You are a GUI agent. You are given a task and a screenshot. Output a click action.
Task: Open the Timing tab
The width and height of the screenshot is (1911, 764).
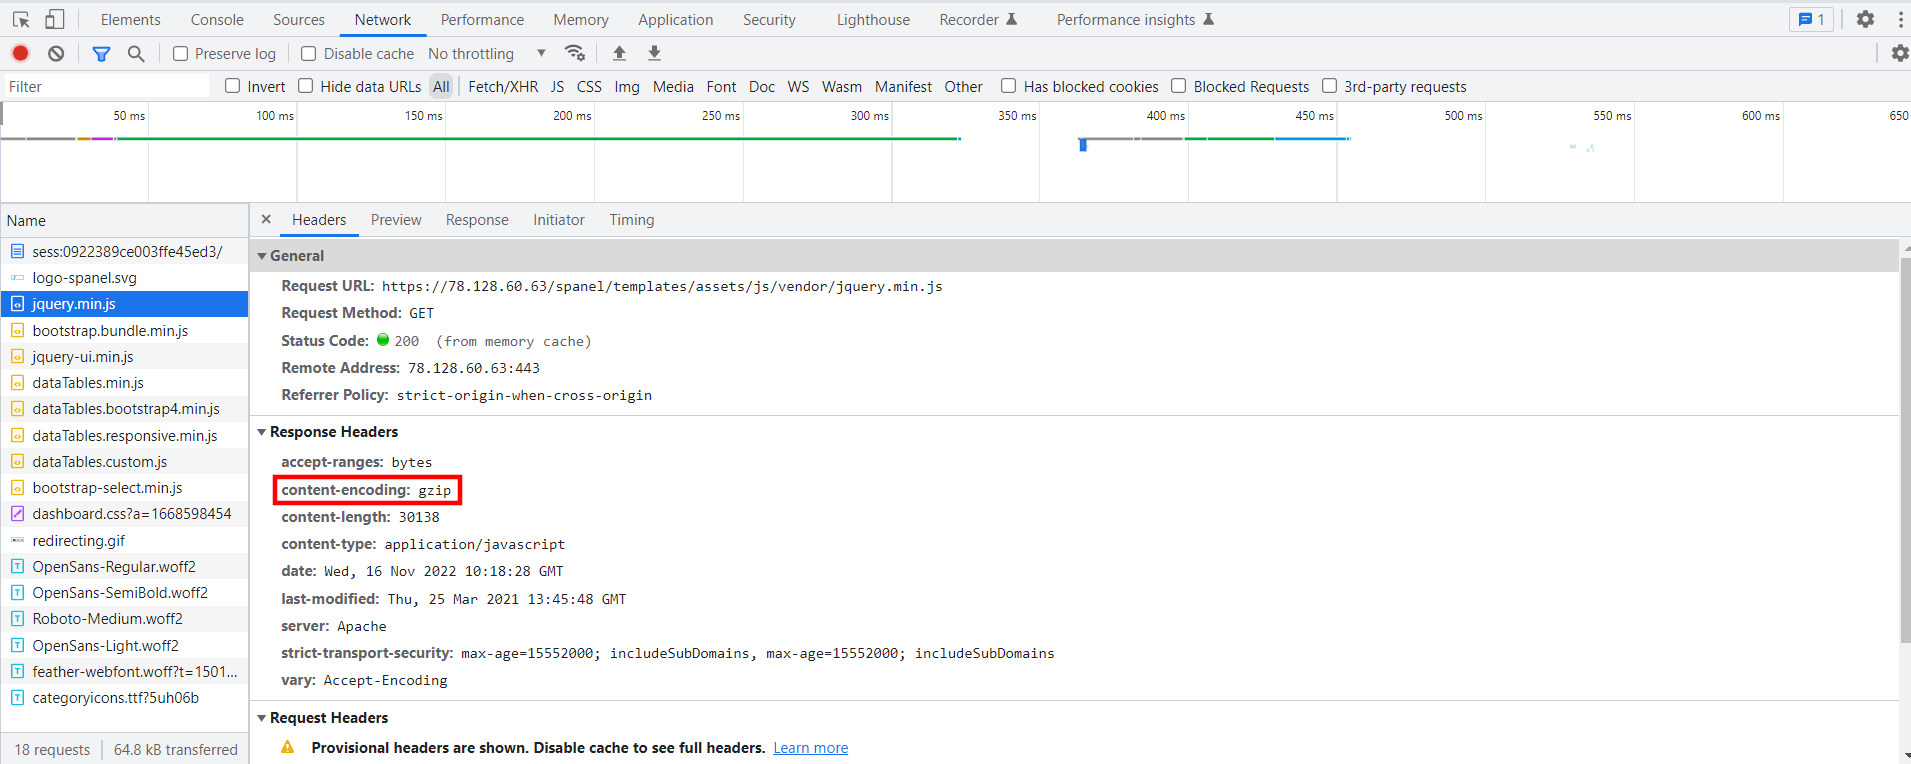pyautogui.click(x=632, y=220)
